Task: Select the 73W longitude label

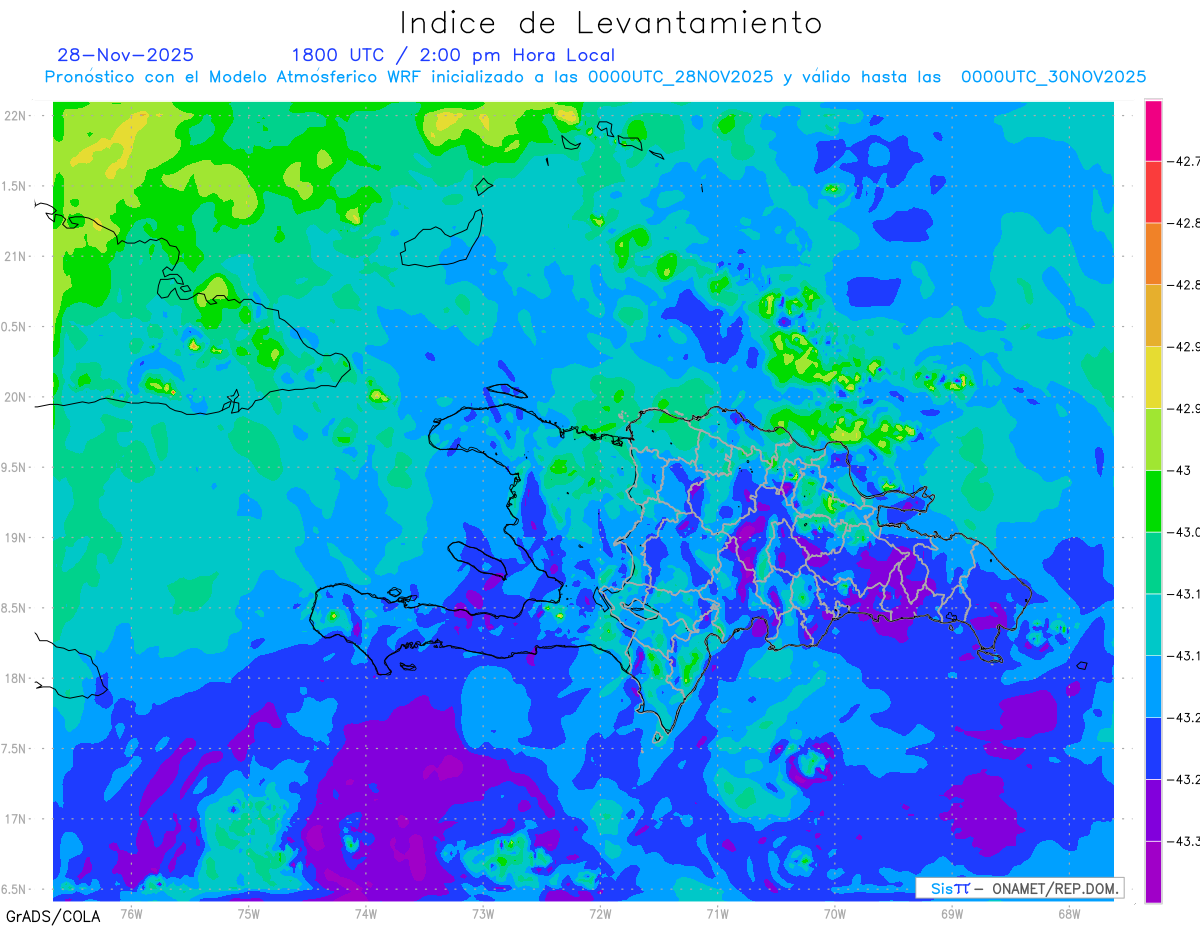Action: click(x=483, y=912)
